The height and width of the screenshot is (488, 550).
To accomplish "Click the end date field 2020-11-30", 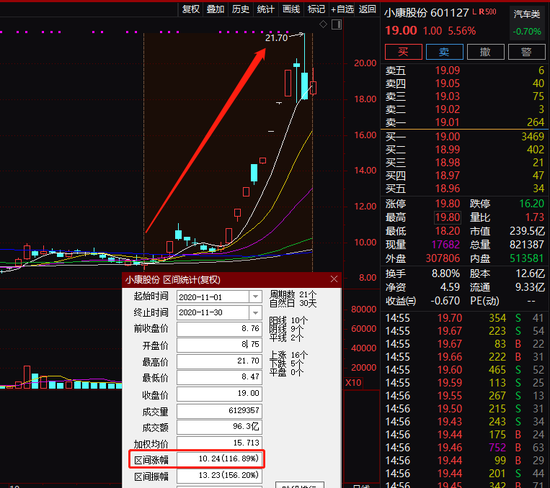I will coord(213,312).
